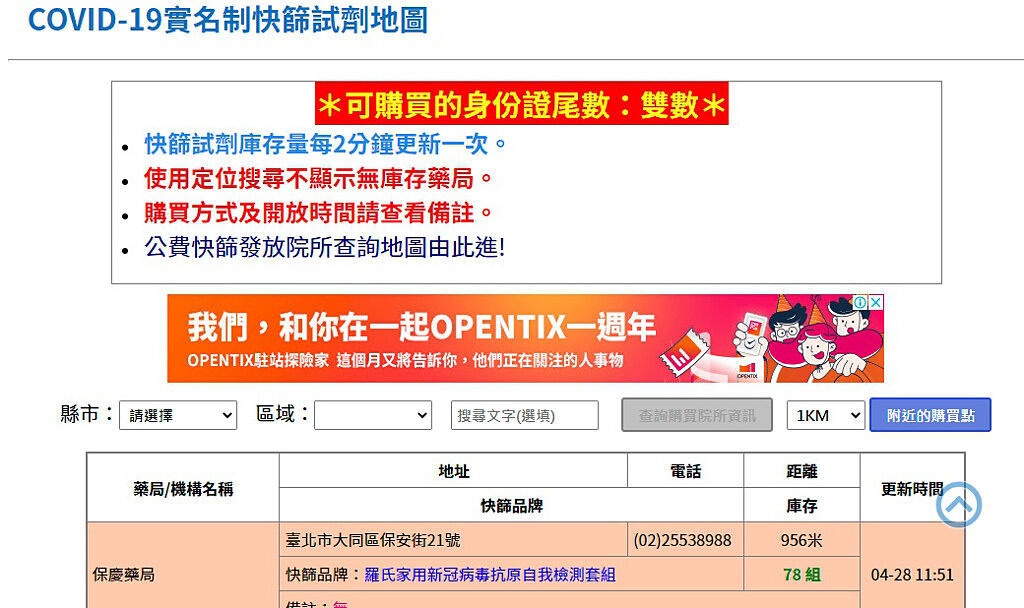Click the 藥局/機構名稱 column header

coord(183,488)
